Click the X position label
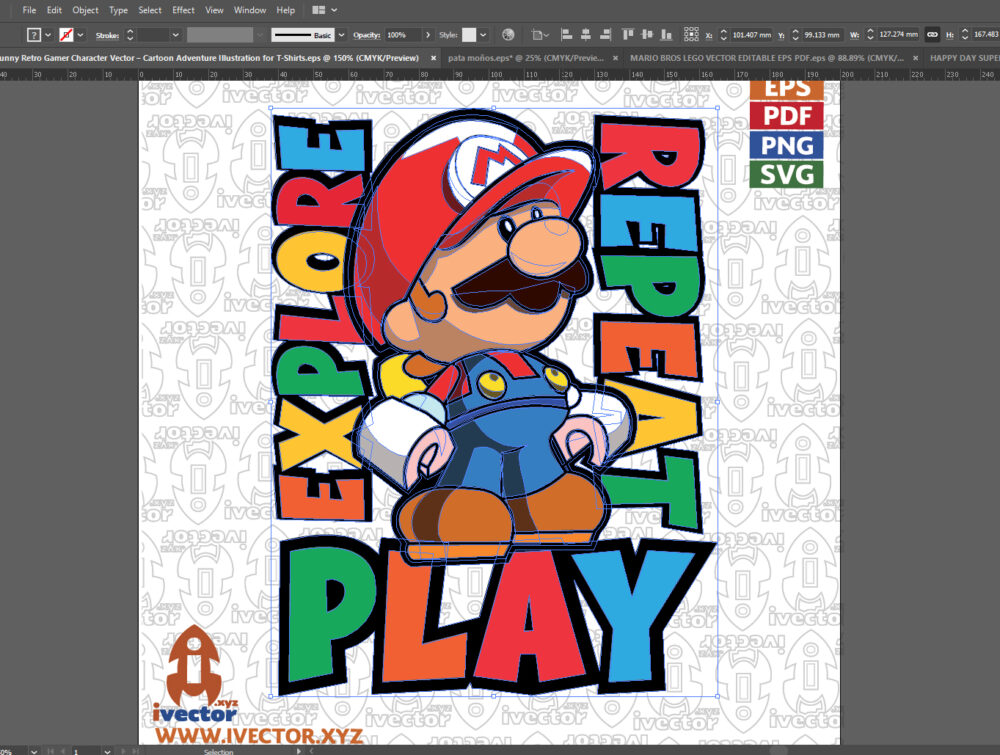The height and width of the screenshot is (755, 1000). (x=709, y=35)
